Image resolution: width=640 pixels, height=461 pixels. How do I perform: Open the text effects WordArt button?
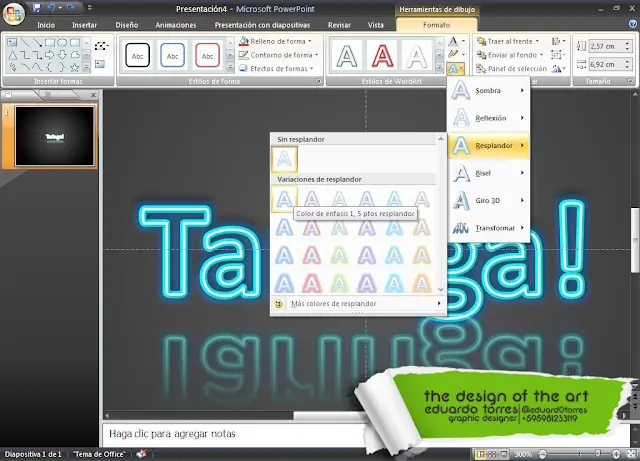point(455,70)
